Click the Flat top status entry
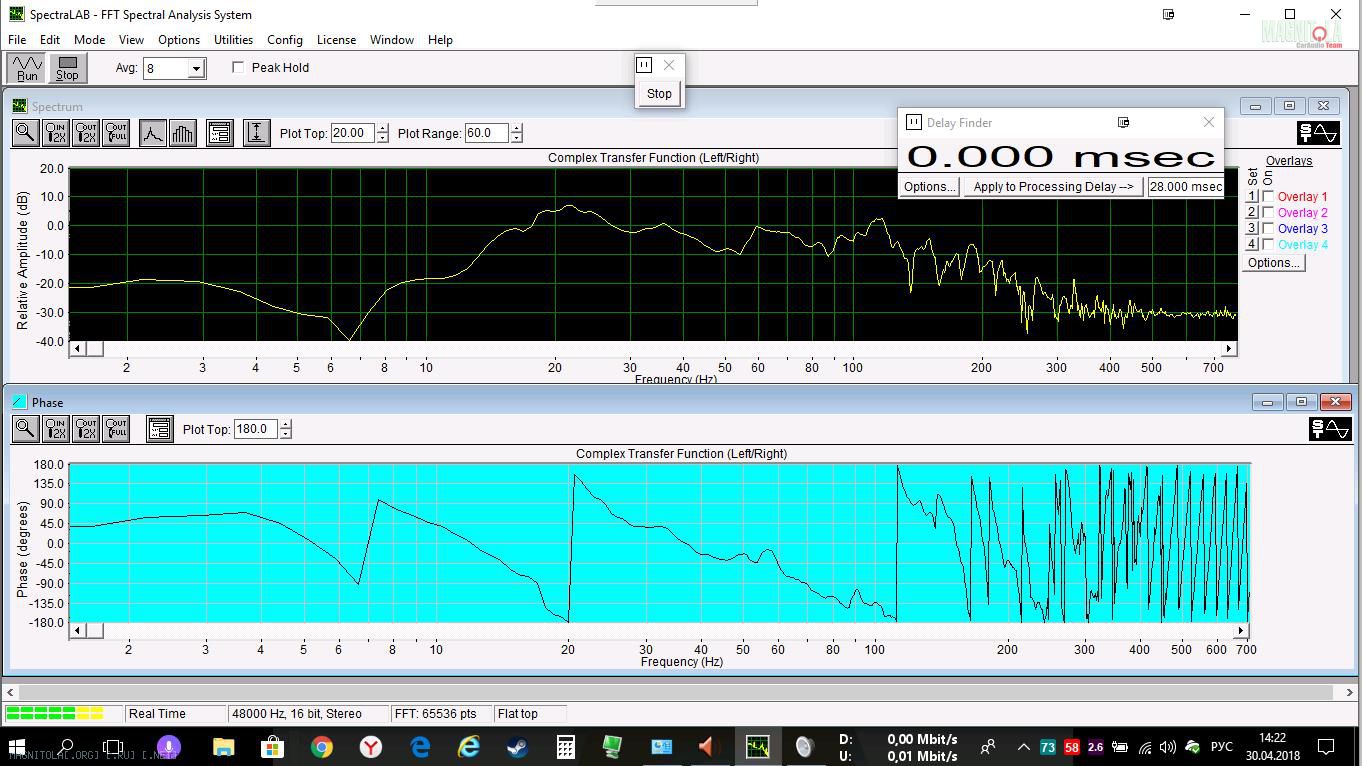Viewport: 1362px width, 766px height. [530, 714]
